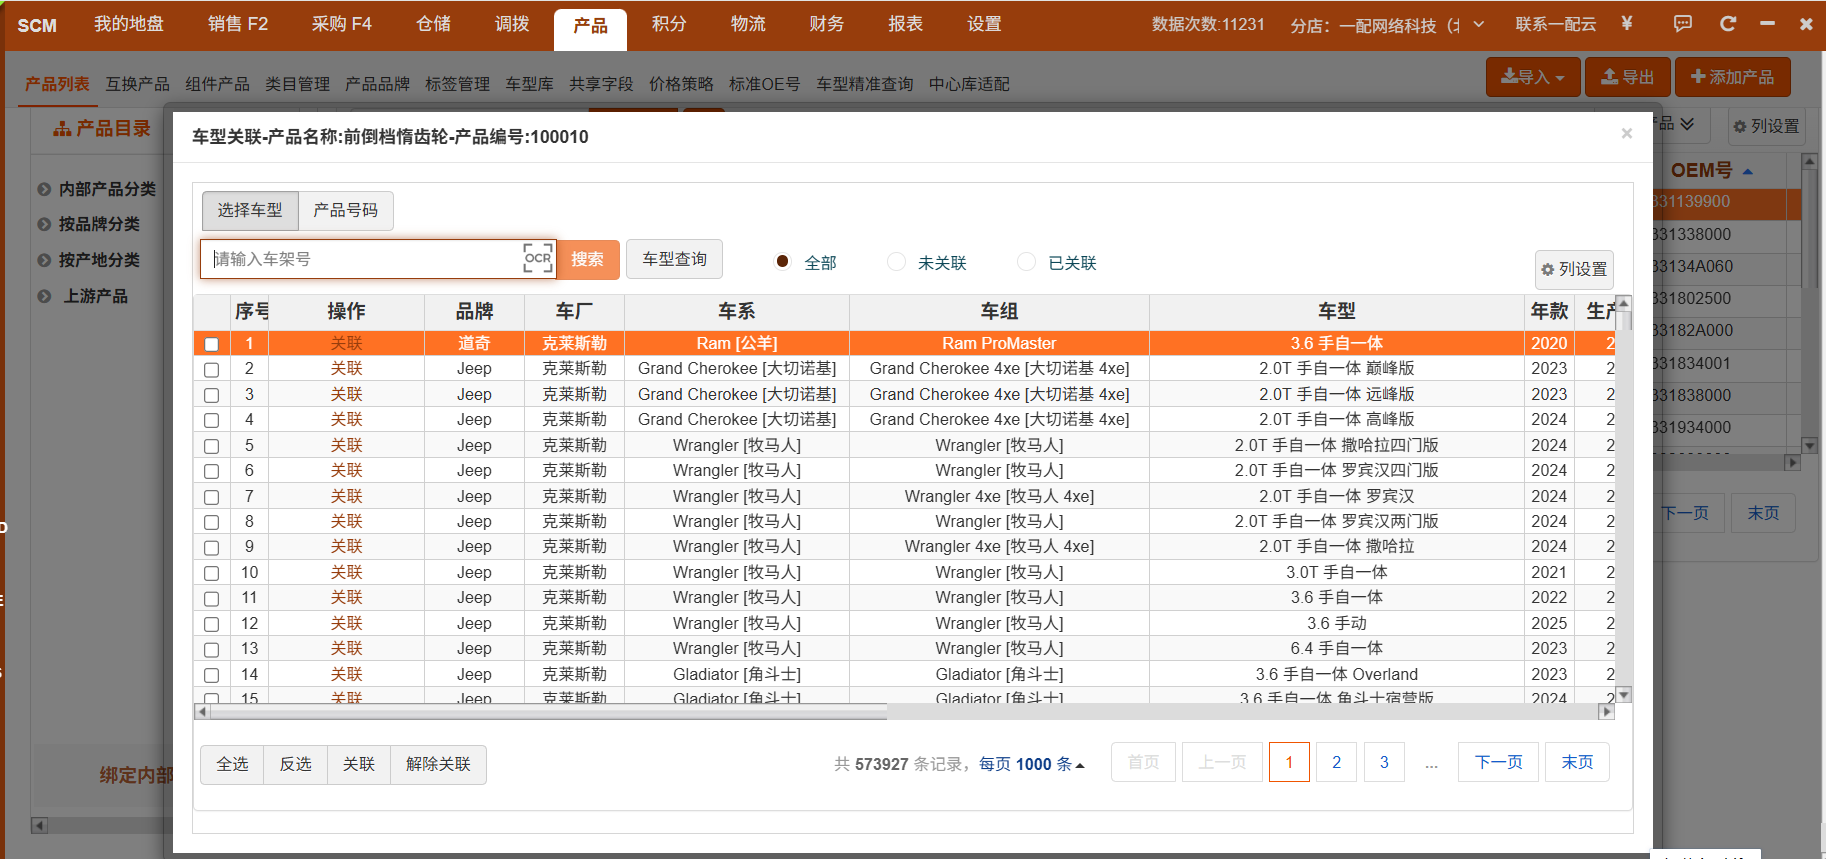Click the 关联 link in row 3
Viewport: 1826px width, 859px height.
[346, 394]
